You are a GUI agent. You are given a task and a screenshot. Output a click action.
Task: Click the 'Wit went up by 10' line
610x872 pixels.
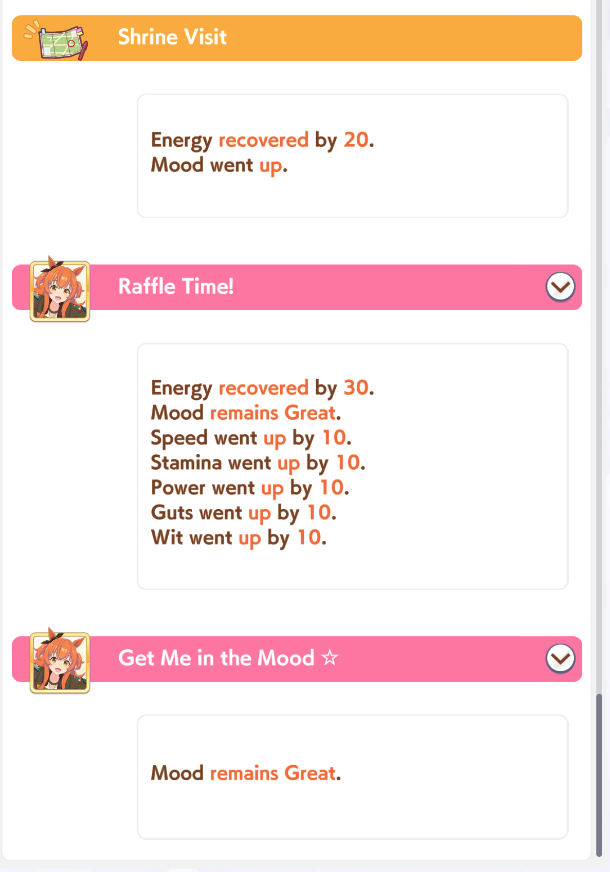coord(239,537)
